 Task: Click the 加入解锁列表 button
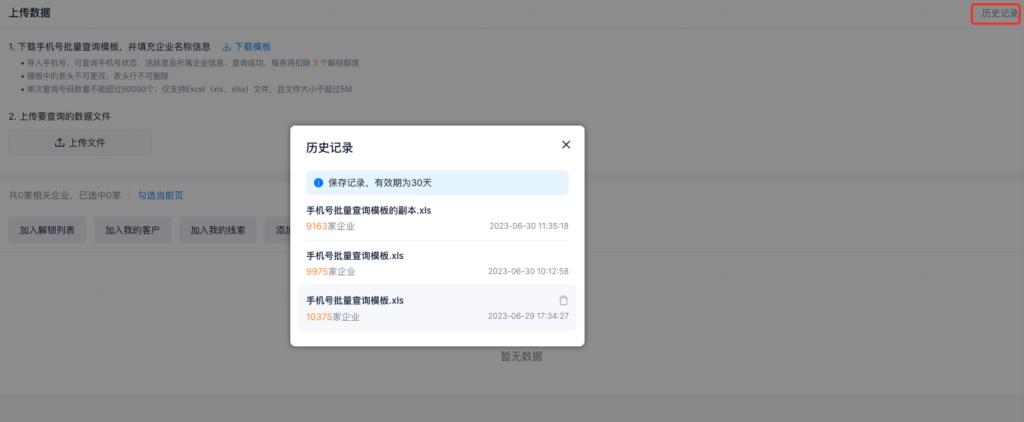(47, 230)
